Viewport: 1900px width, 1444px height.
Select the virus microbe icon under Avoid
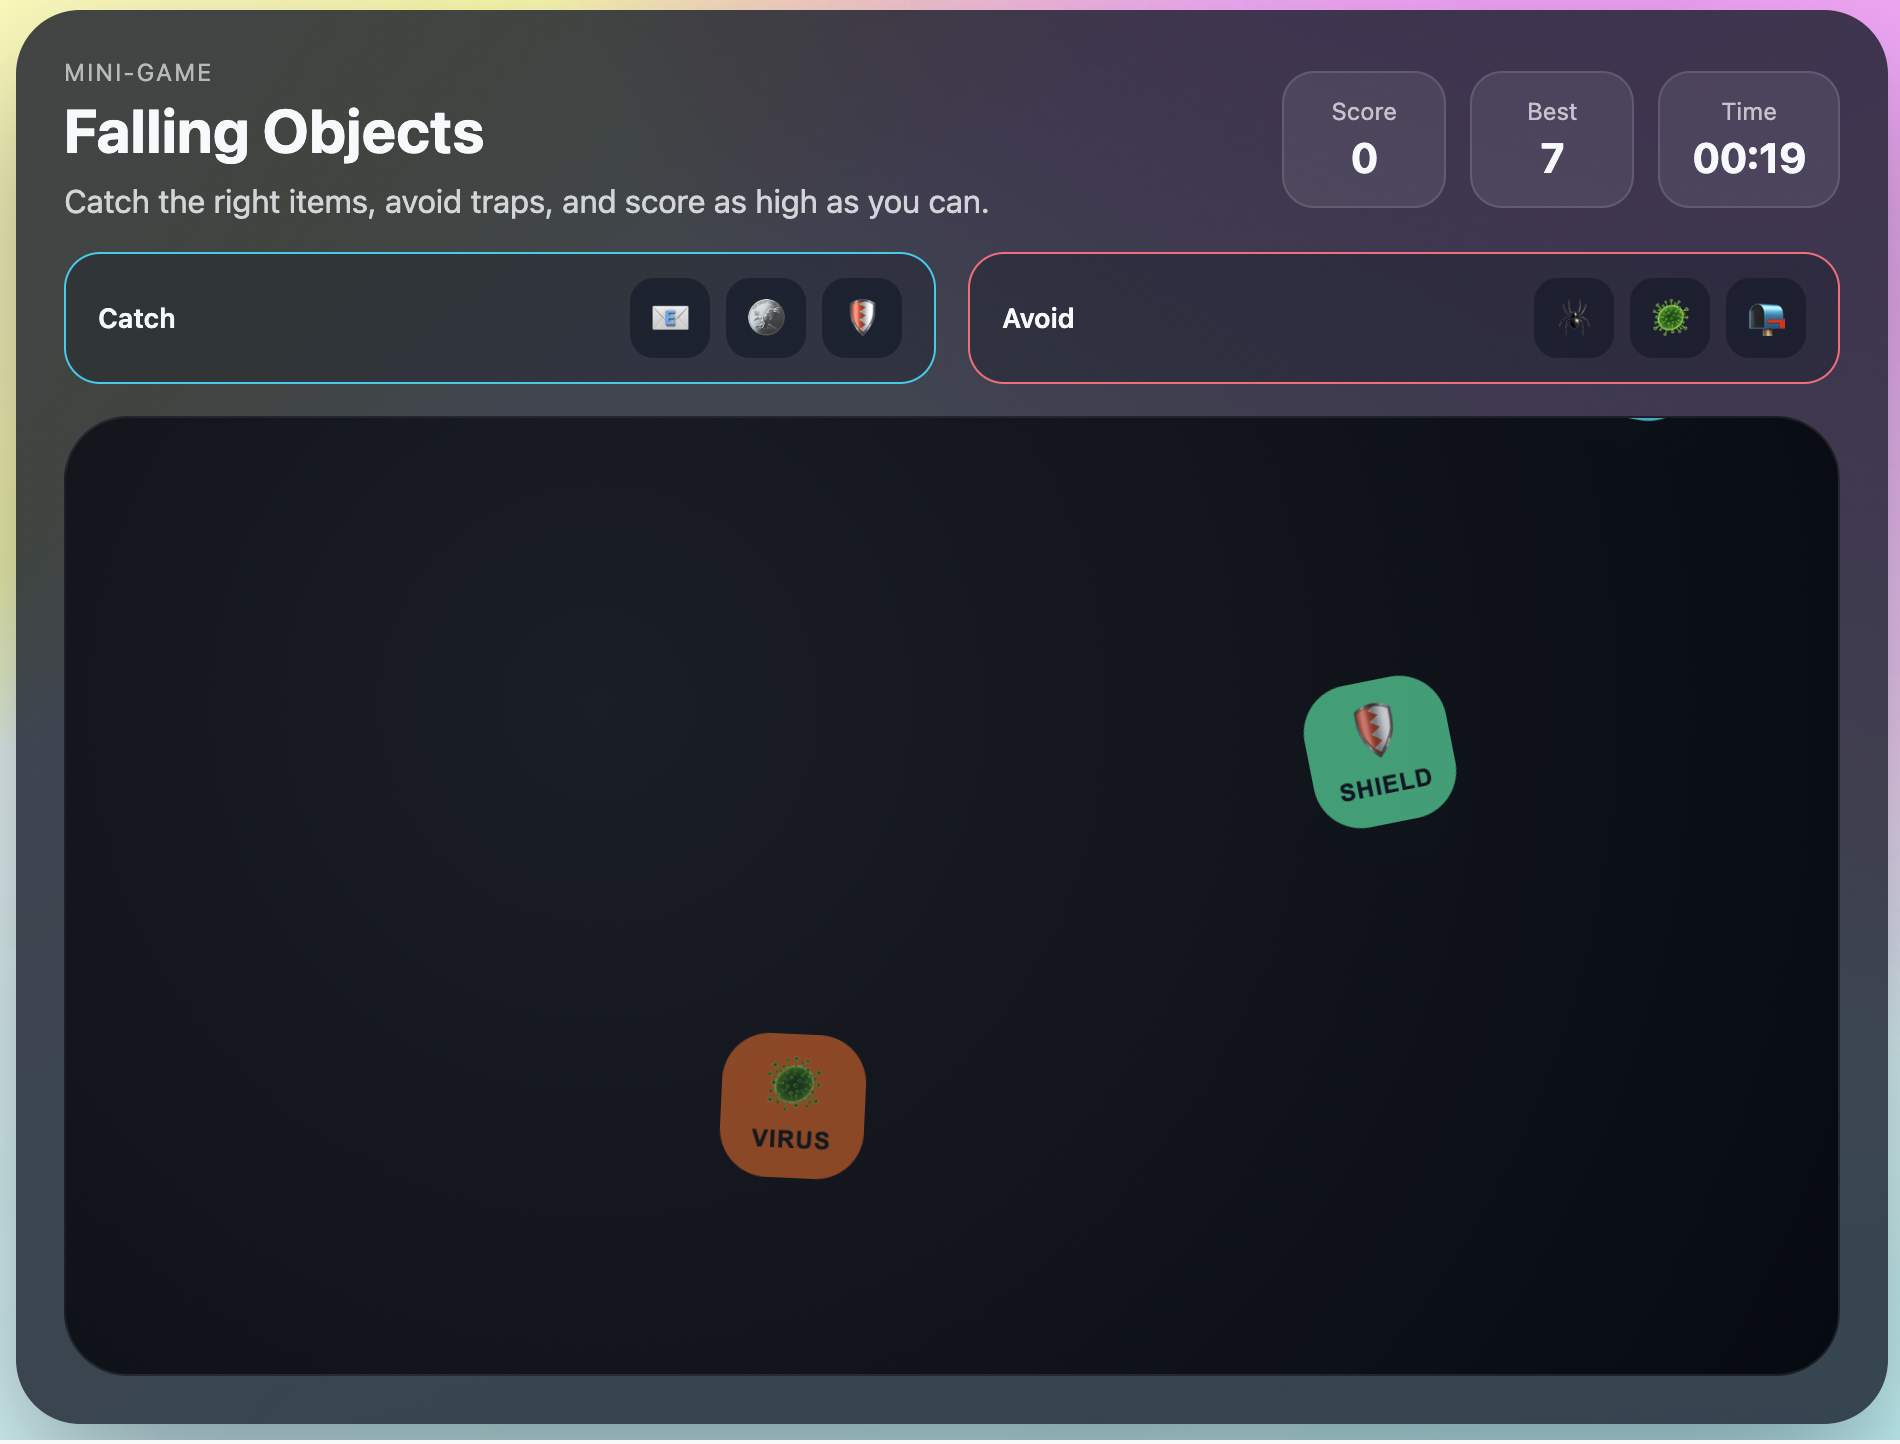(x=1669, y=318)
